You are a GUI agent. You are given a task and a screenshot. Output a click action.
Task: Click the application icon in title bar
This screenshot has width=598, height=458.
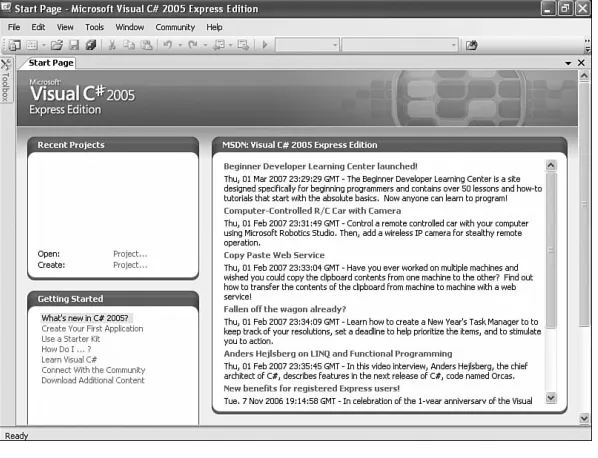click(x=6, y=7)
